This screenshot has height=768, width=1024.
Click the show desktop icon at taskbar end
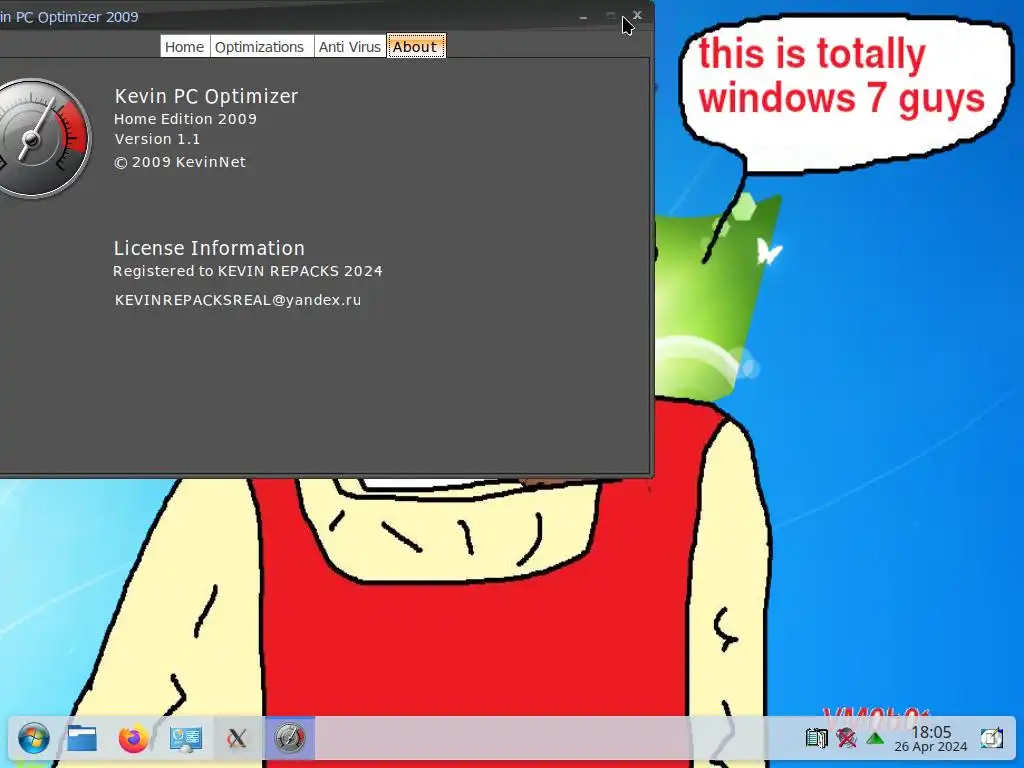(x=991, y=739)
